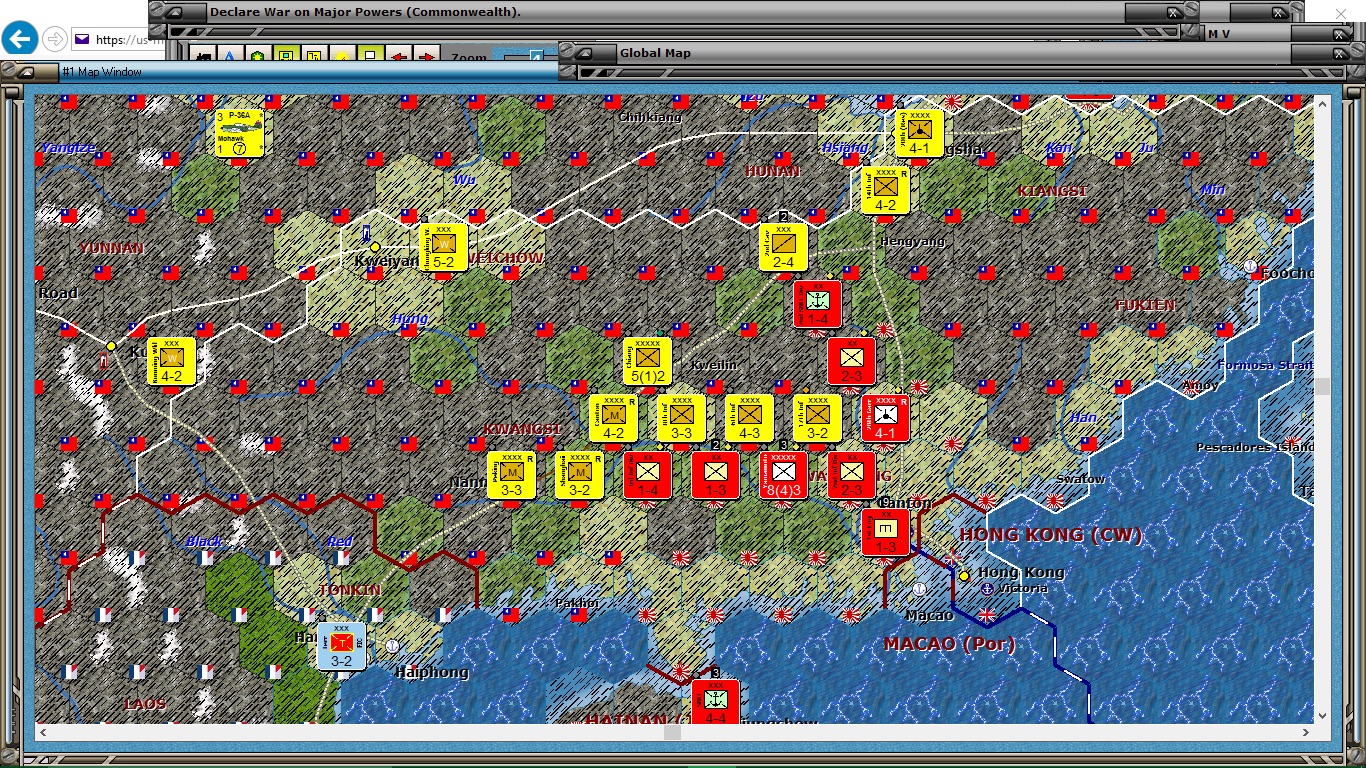Select the yellow 4-2 unit above Hengyang
Viewport: 1366px width, 768px height.
click(x=886, y=190)
